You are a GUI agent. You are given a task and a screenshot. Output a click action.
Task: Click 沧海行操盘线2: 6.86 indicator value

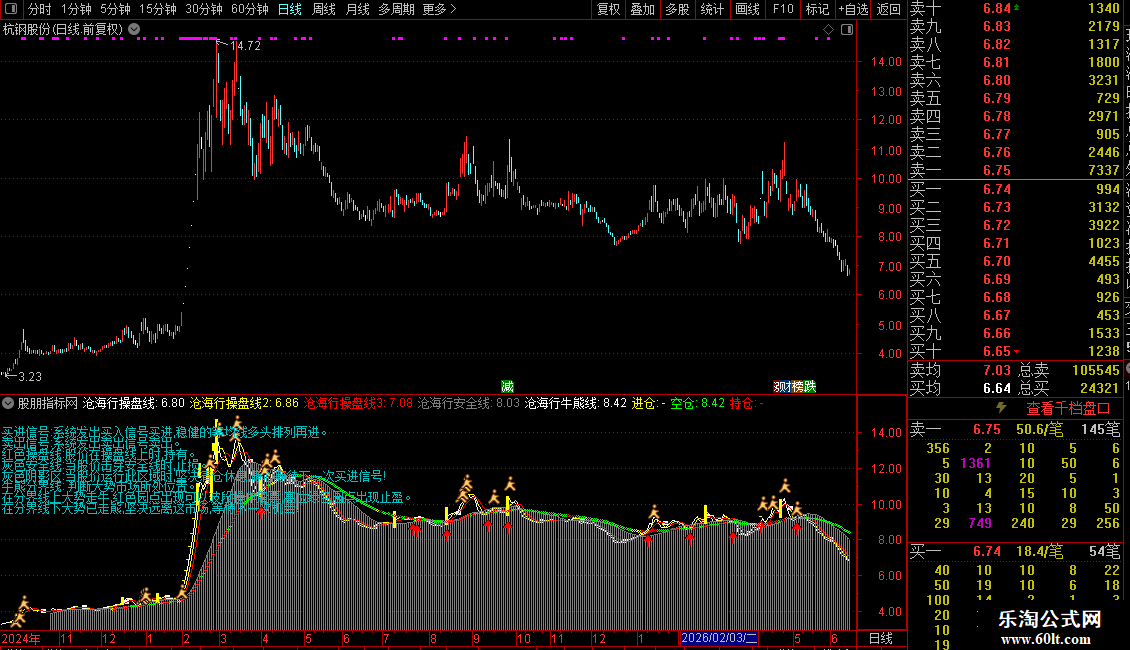[244, 404]
